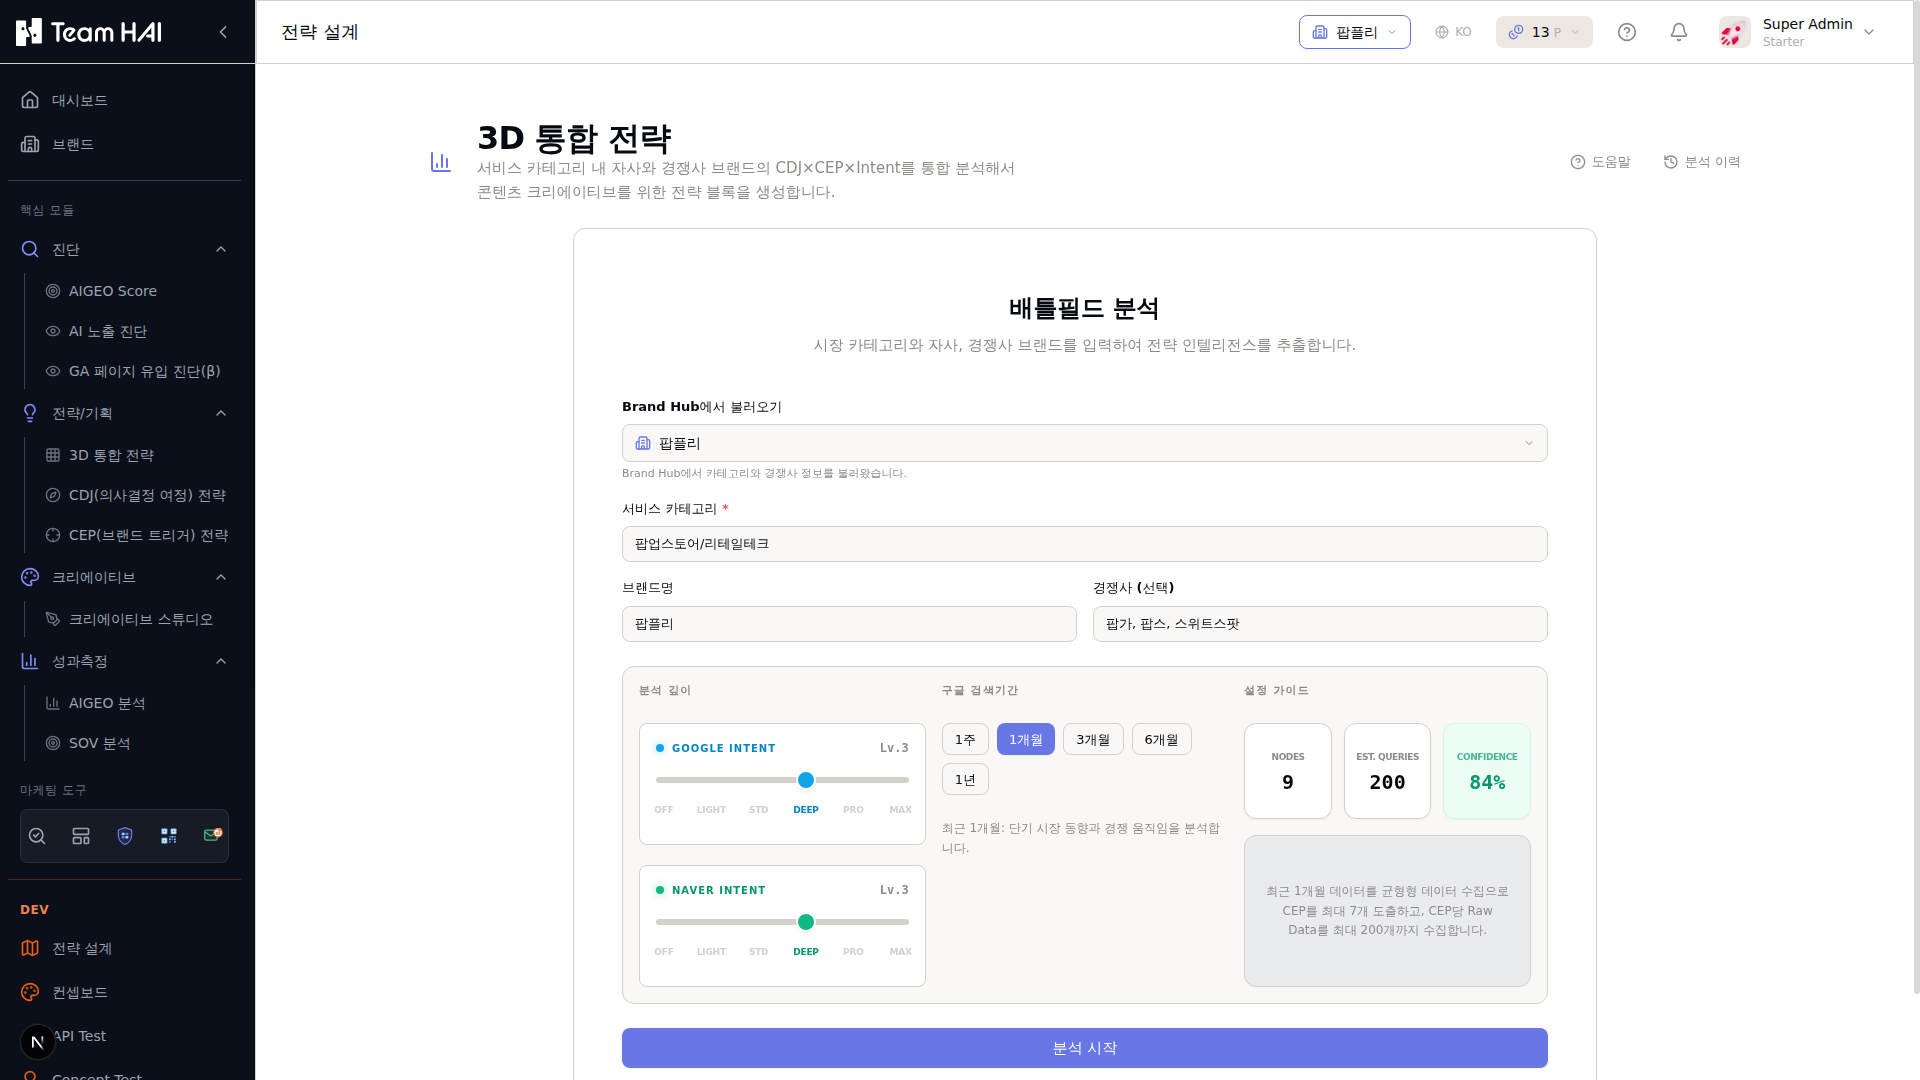This screenshot has width=1920, height=1080.
Task: Open the 팝플리 brand selector in header
Action: pyautogui.click(x=1355, y=32)
